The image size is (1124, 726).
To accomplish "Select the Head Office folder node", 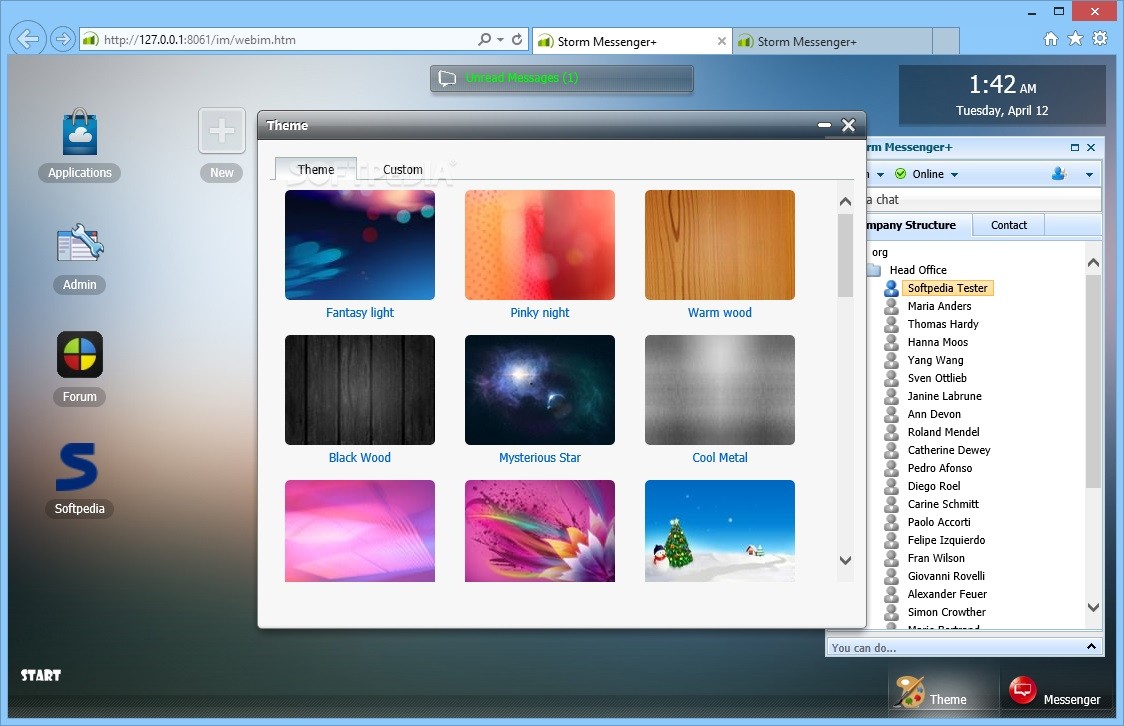I will coord(918,270).
